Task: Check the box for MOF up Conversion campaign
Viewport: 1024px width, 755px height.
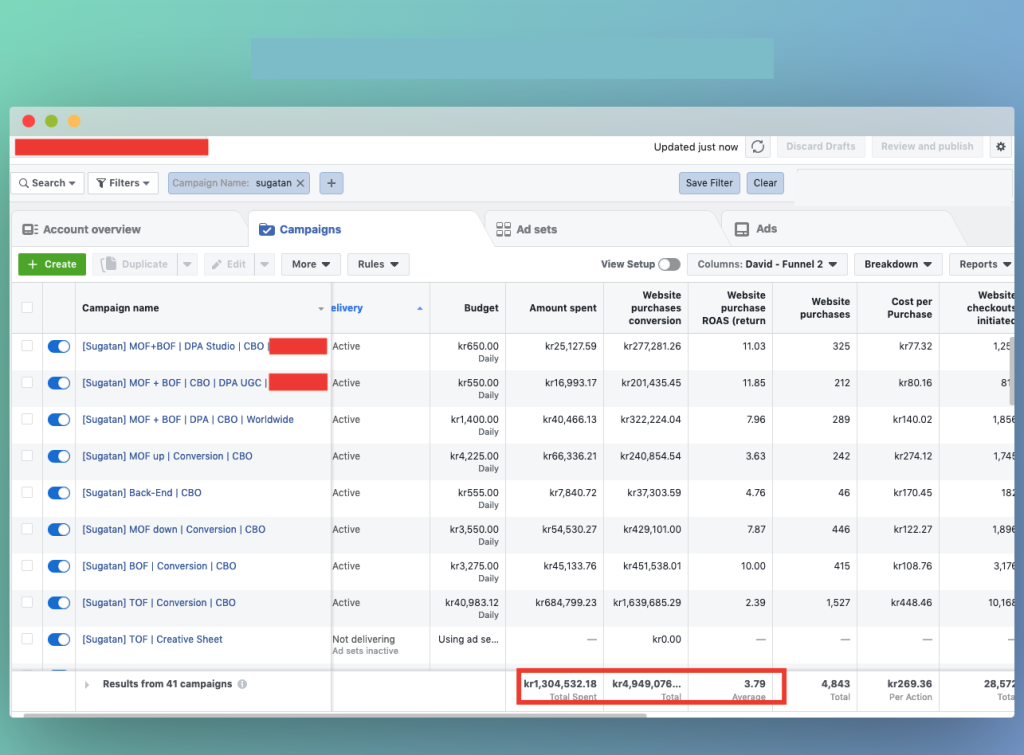Action: 27,456
